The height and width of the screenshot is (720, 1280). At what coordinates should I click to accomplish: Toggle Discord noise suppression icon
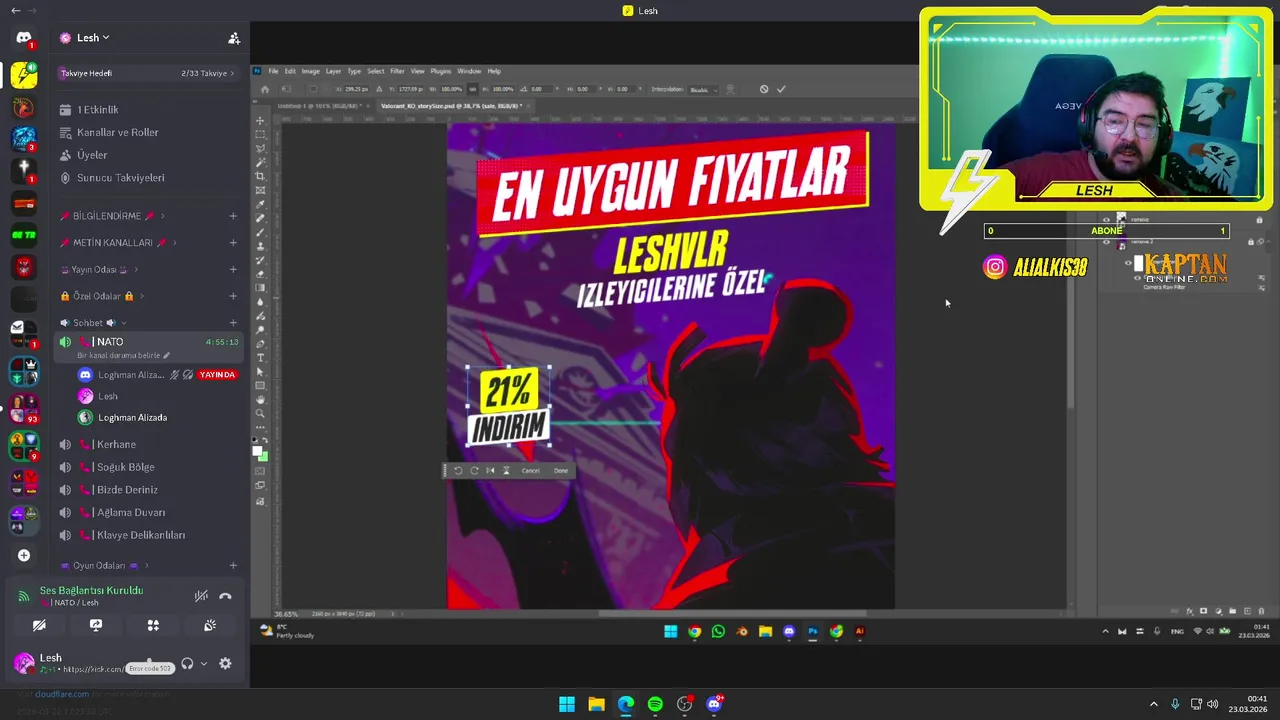(x=201, y=596)
